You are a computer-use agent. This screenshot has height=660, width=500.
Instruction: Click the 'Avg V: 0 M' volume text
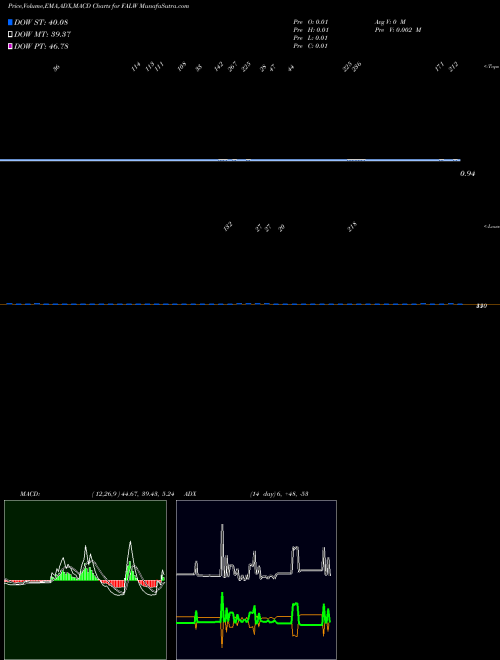(390, 21)
